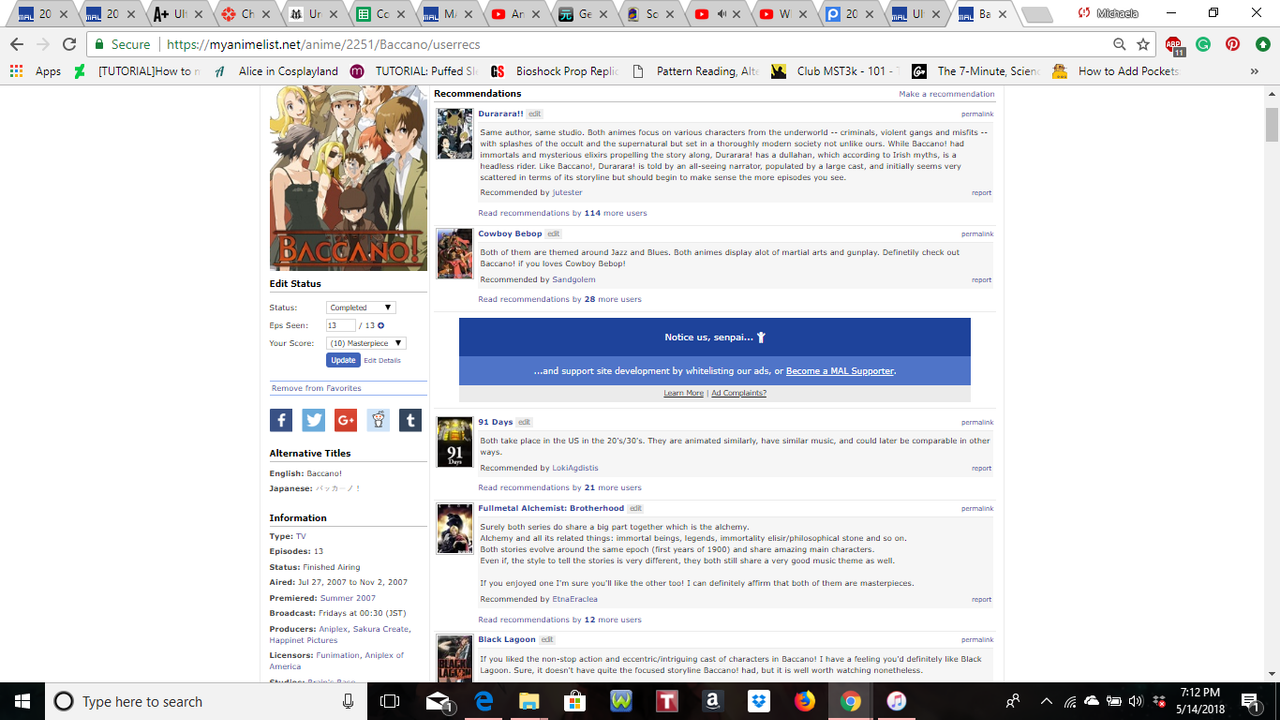Open Dropbox from the taskbar
The height and width of the screenshot is (720, 1280).
759,701
